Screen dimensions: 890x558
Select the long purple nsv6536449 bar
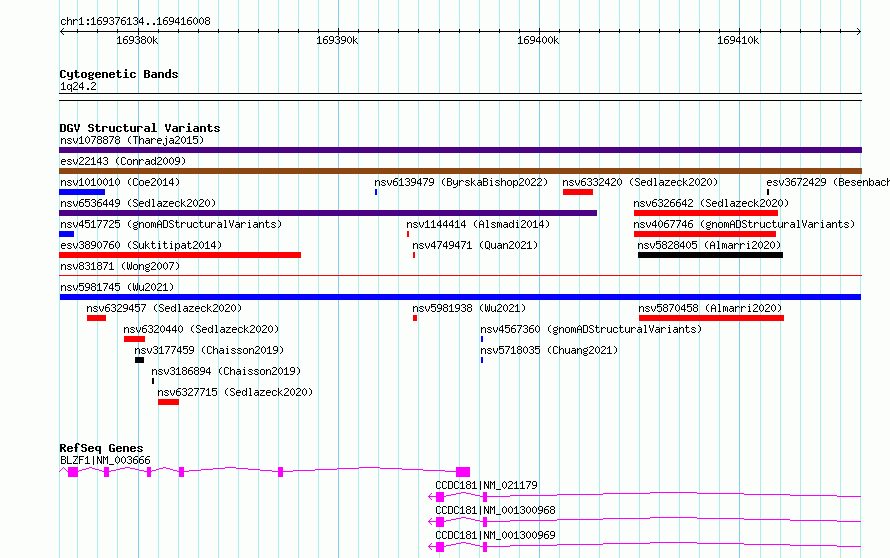[x=328, y=213]
